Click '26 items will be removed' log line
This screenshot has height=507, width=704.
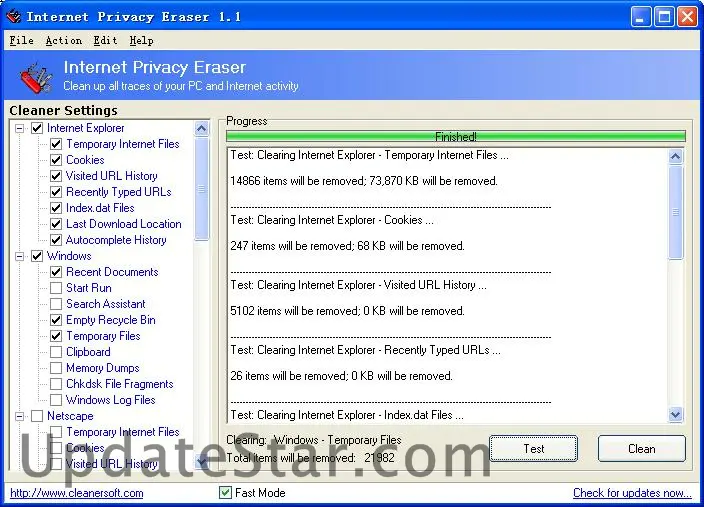click(341, 376)
